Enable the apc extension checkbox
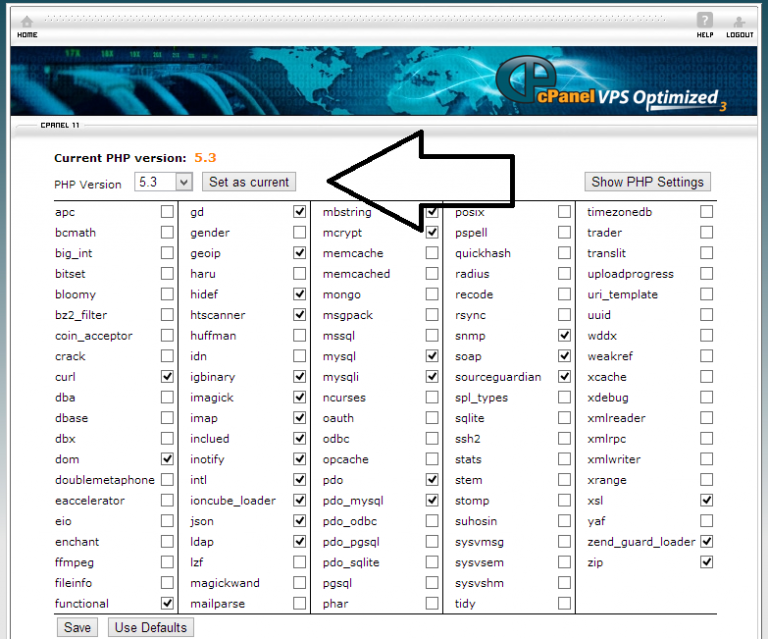 (x=167, y=212)
